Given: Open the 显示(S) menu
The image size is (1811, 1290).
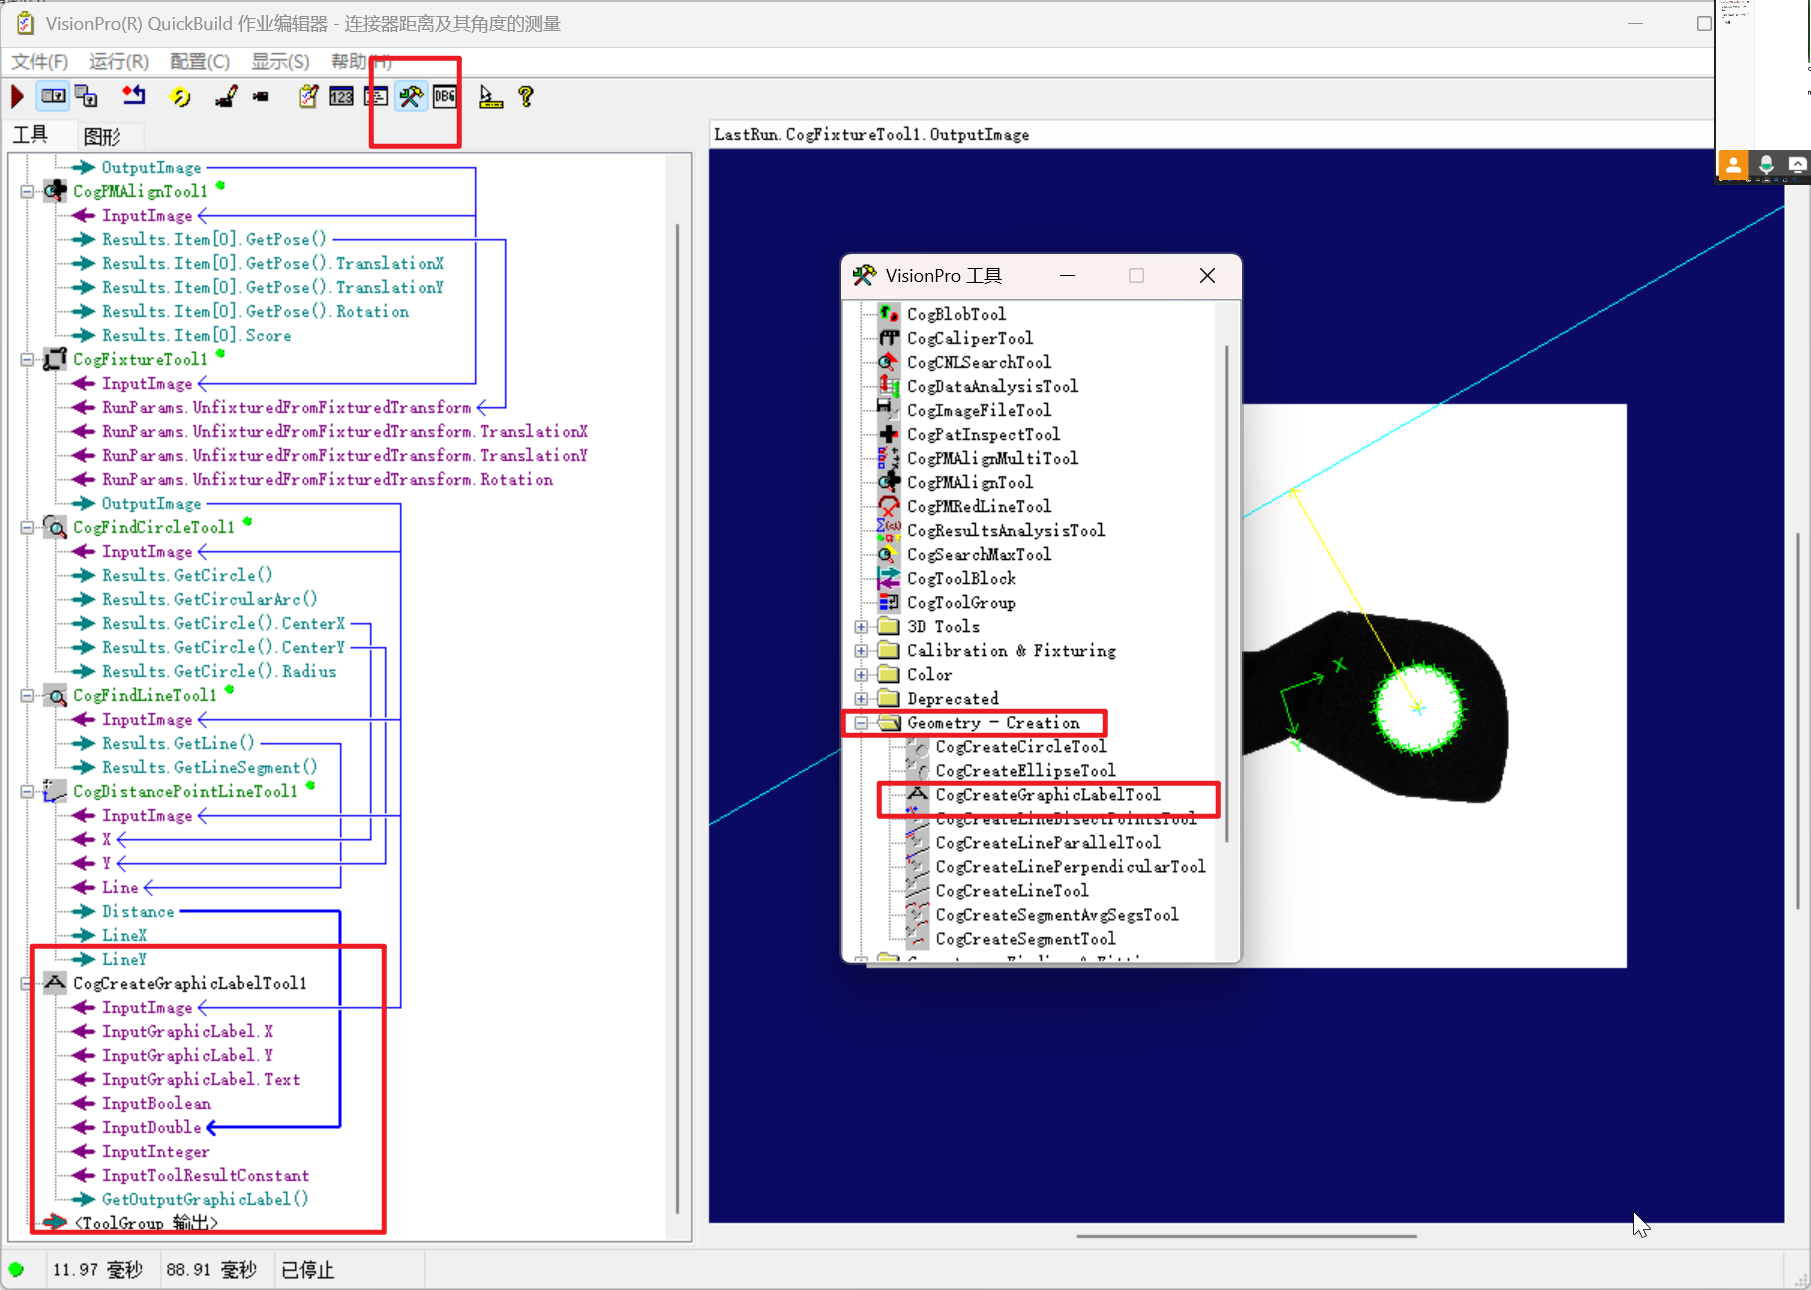Looking at the screenshot, I should tap(280, 62).
